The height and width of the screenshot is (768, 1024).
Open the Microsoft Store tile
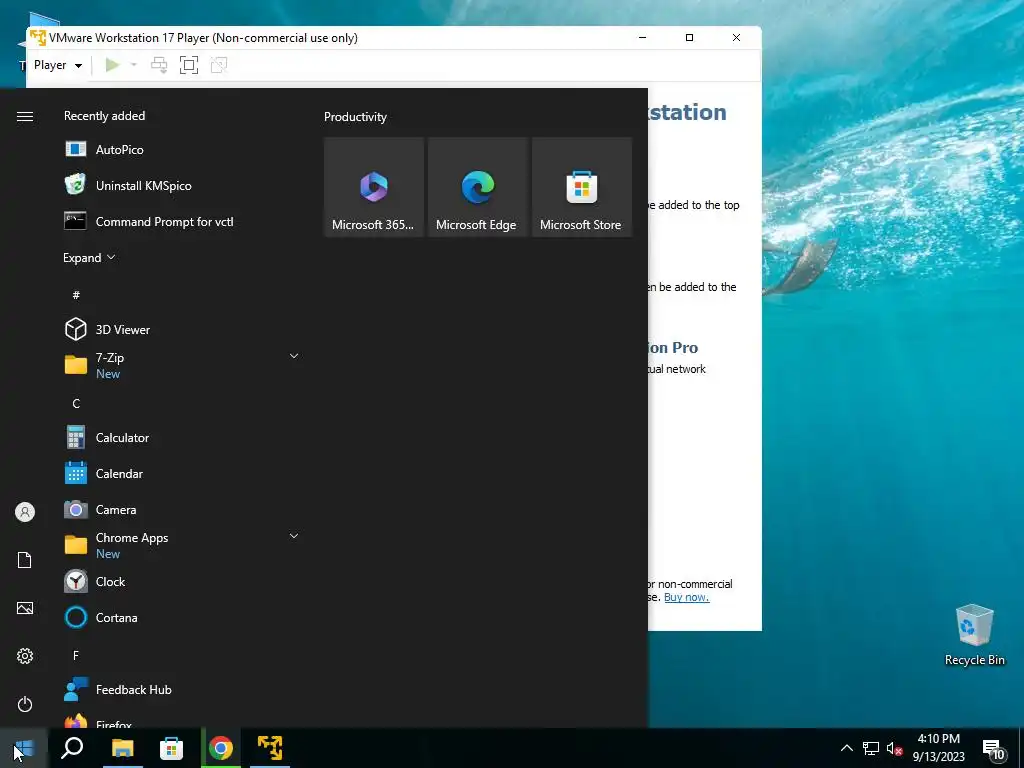pos(581,187)
